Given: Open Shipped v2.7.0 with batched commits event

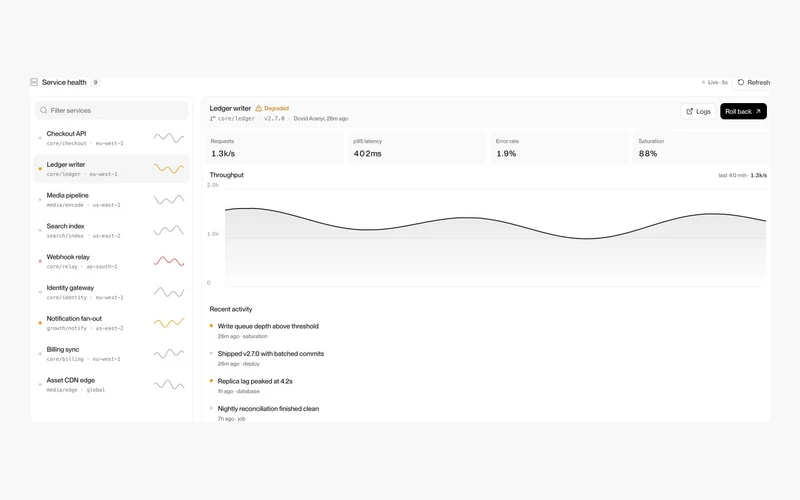Looking at the screenshot, I should 271,354.
